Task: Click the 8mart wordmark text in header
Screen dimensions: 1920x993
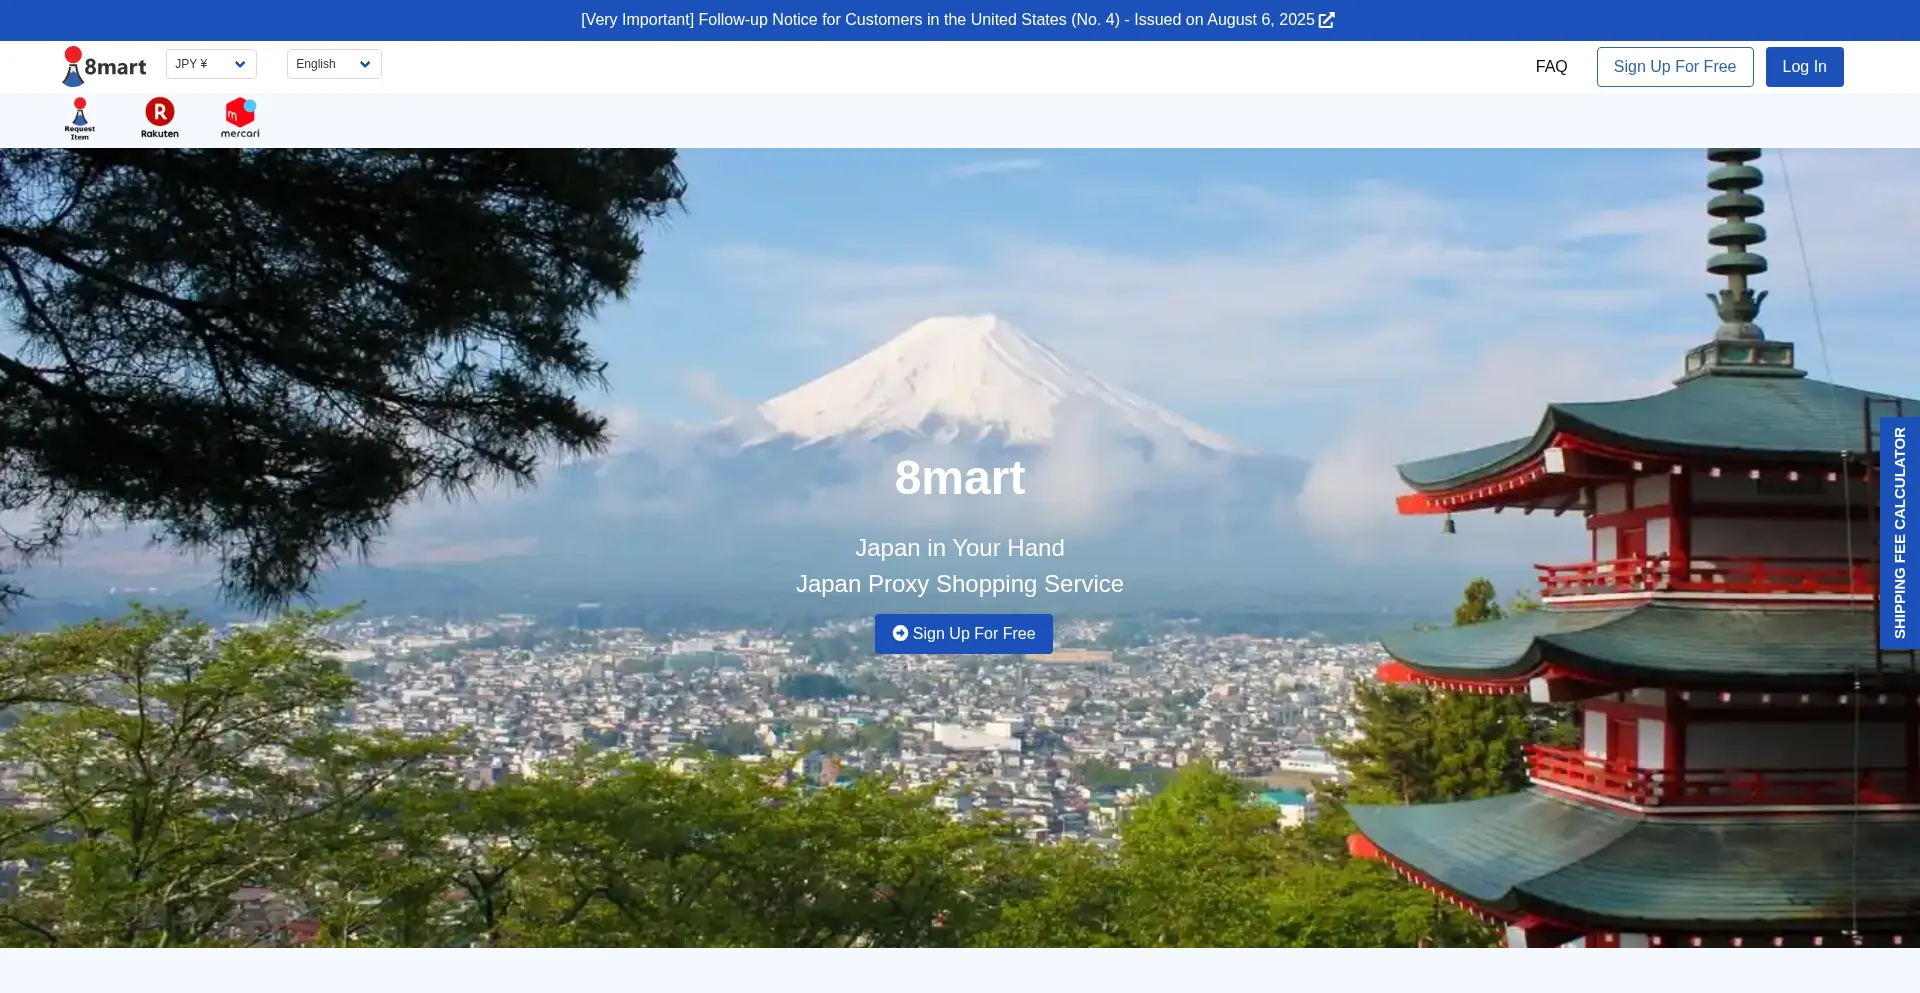Action: pyautogui.click(x=116, y=67)
